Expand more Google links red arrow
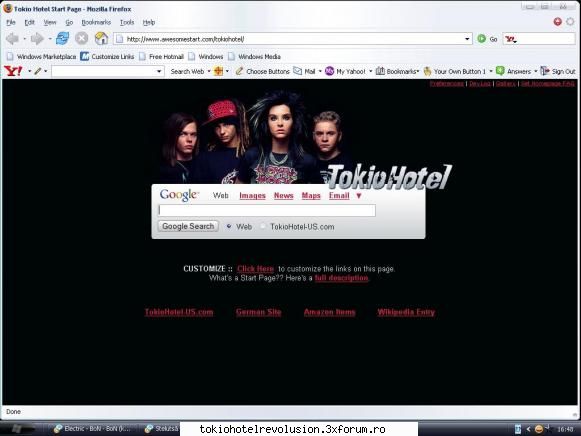The image size is (581, 436). coord(359,196)
